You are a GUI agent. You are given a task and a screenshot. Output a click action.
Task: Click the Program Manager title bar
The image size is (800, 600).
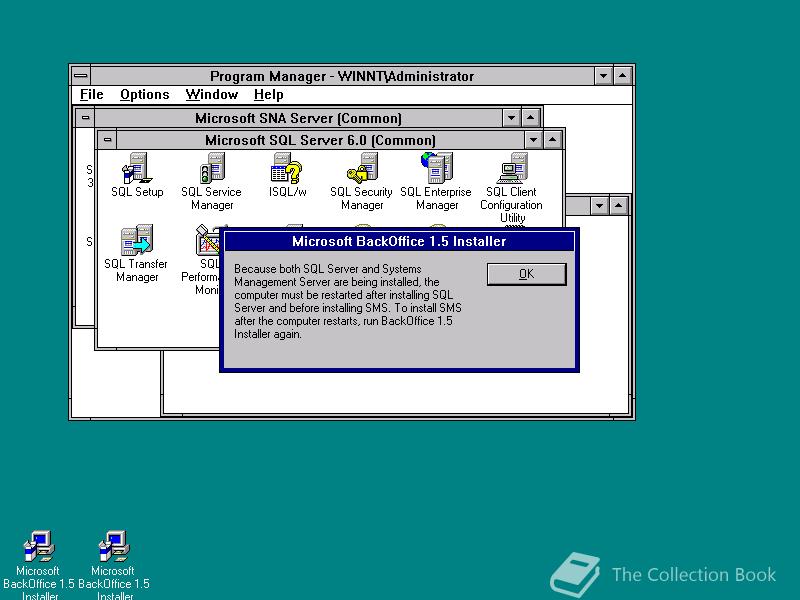point(342,76)
